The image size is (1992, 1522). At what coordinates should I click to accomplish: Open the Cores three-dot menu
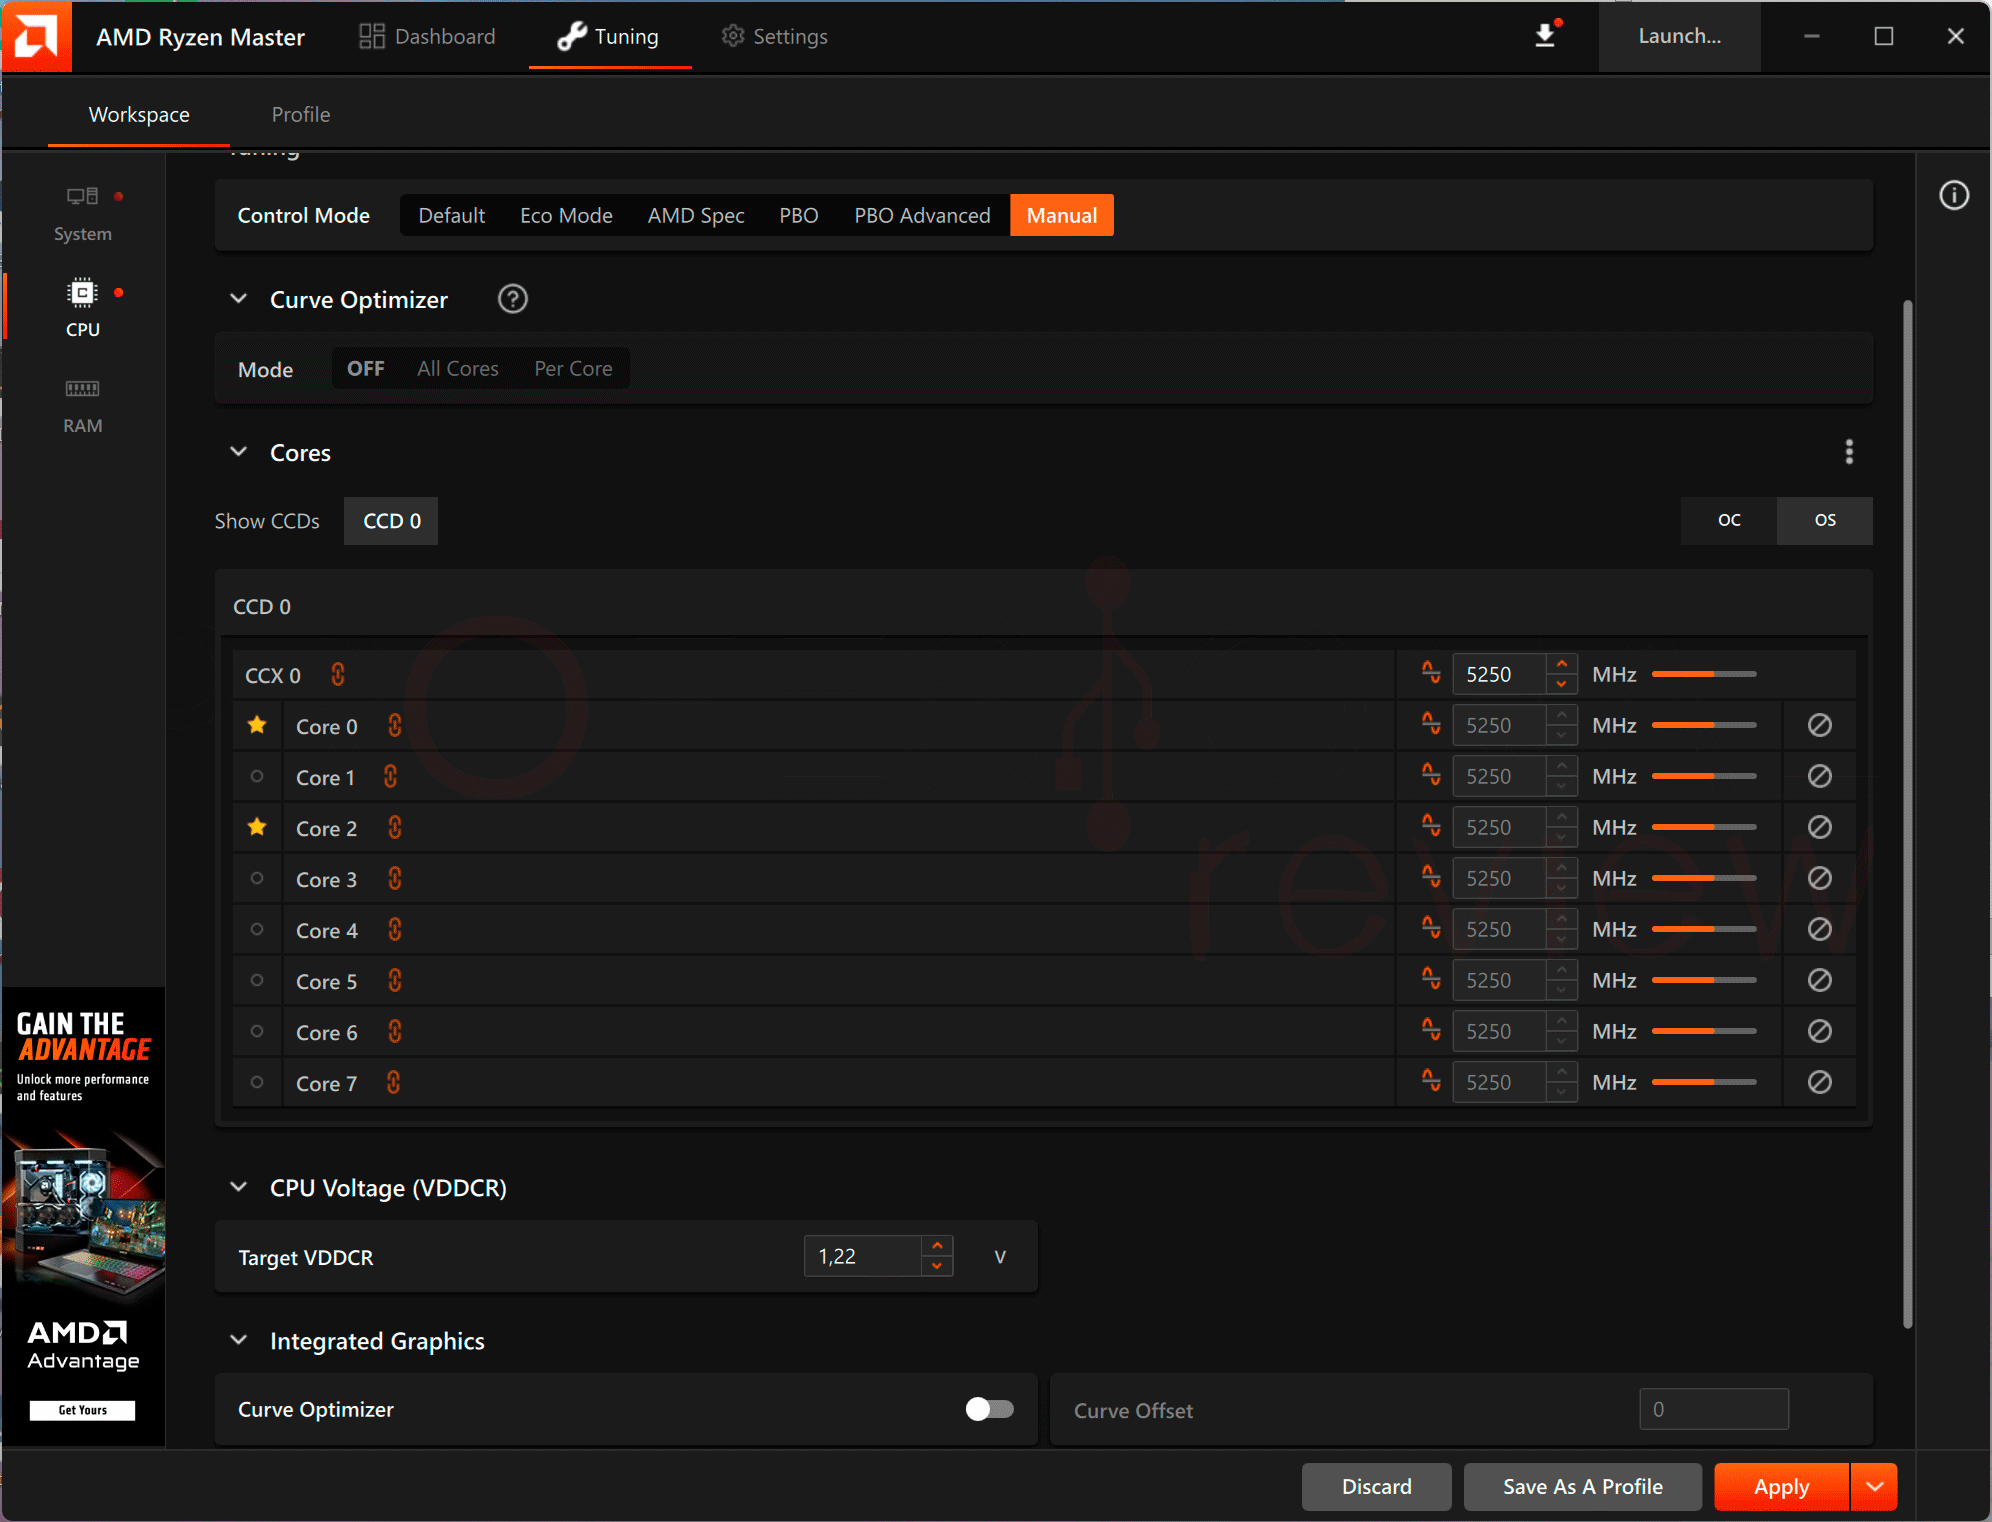(x=1849, y=452)
